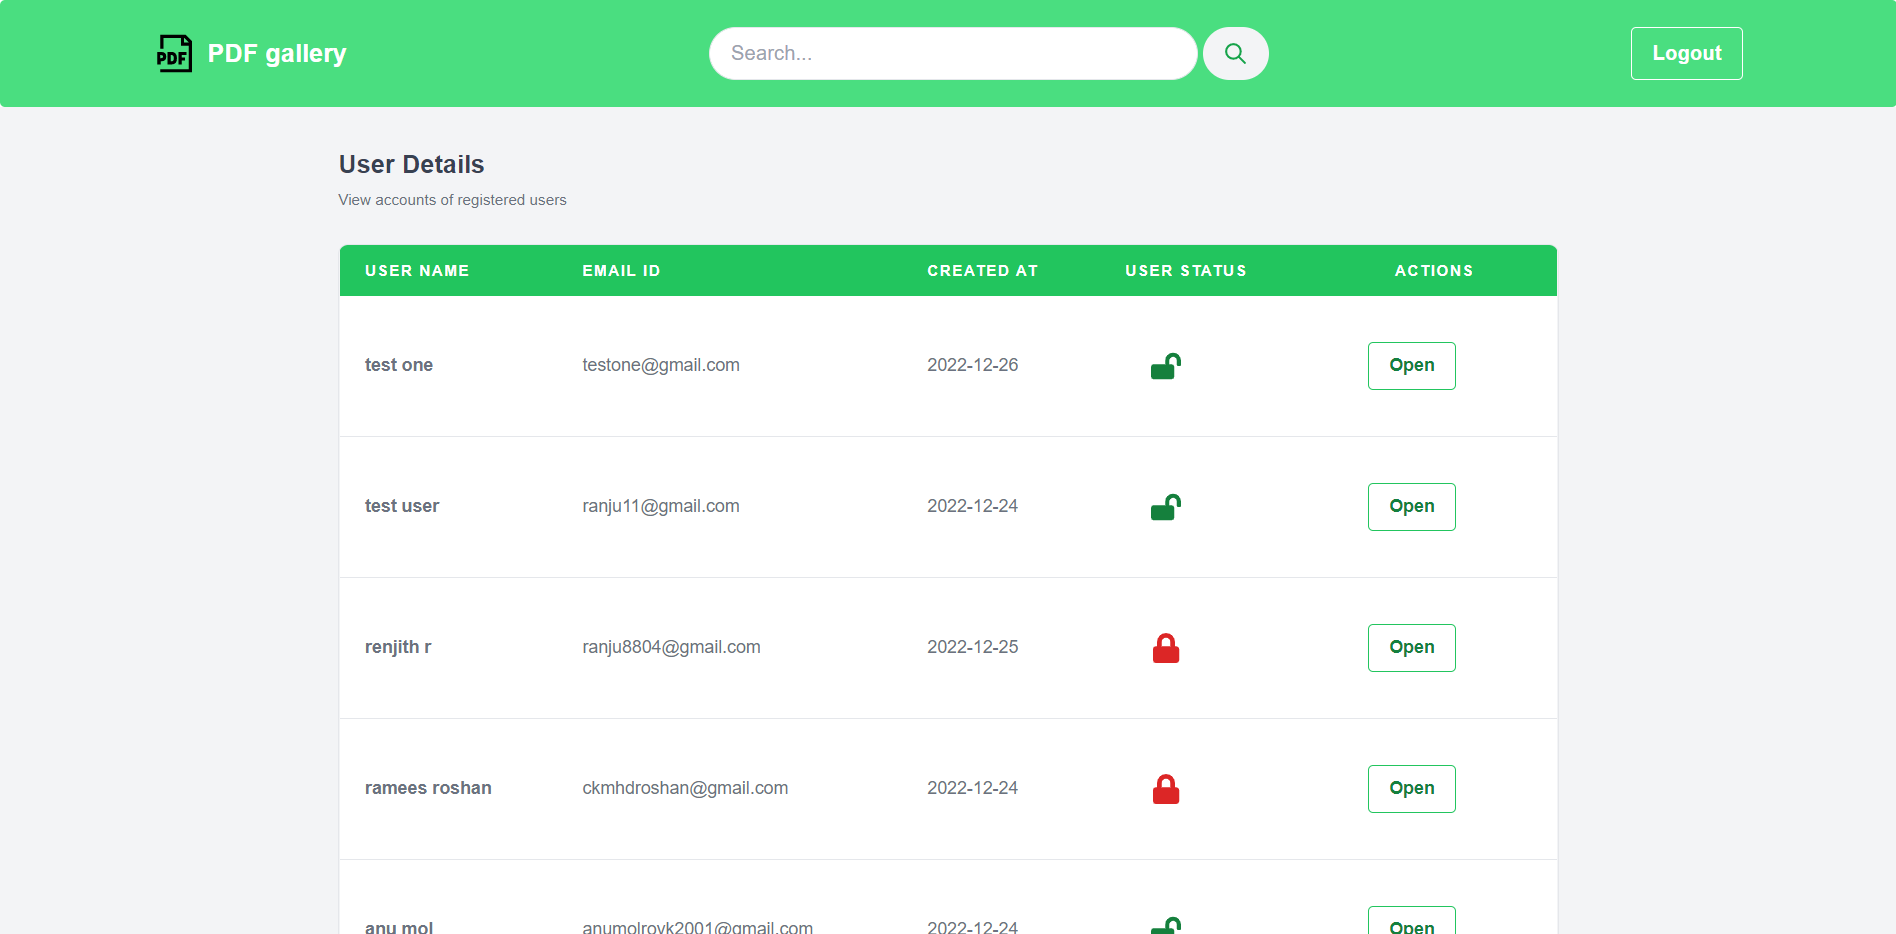
Task: Click test user's date 2022-12-24
Action: coord(973,506)
